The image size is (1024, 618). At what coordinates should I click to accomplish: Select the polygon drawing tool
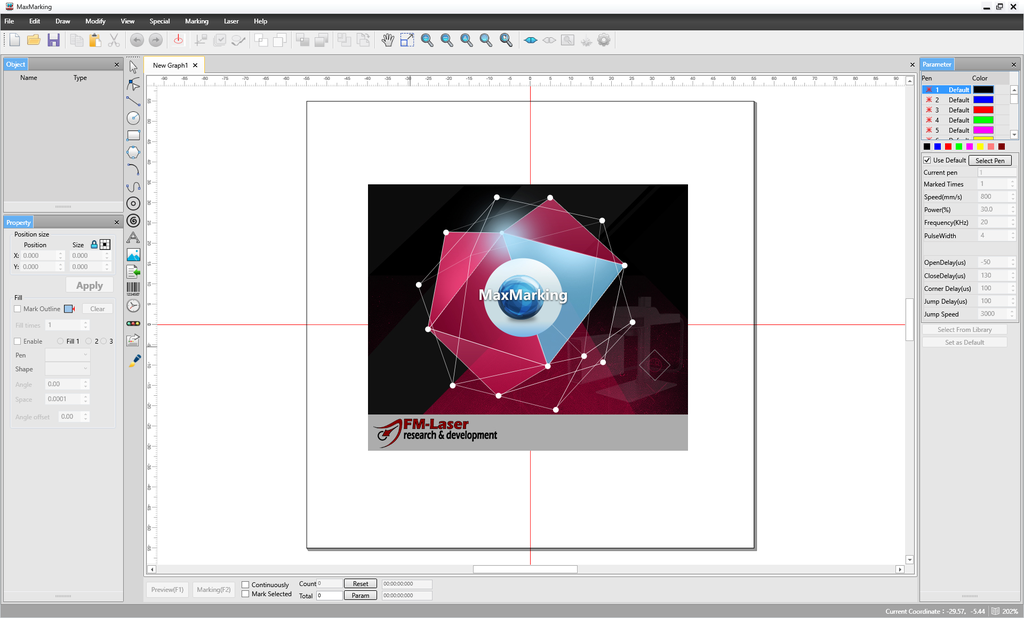[133, 152]
